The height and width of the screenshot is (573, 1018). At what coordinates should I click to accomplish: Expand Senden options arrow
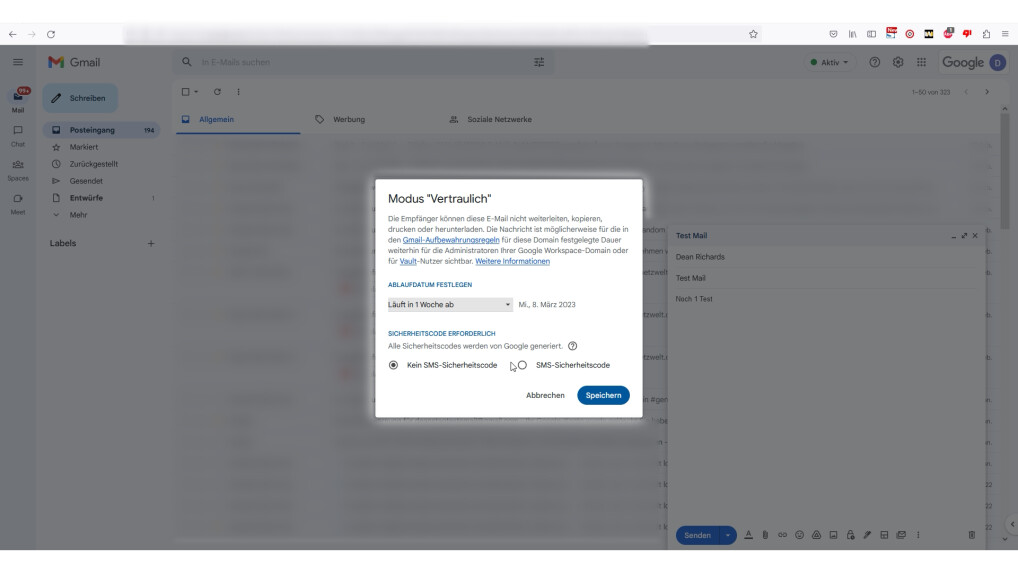[x=728, y=535]
